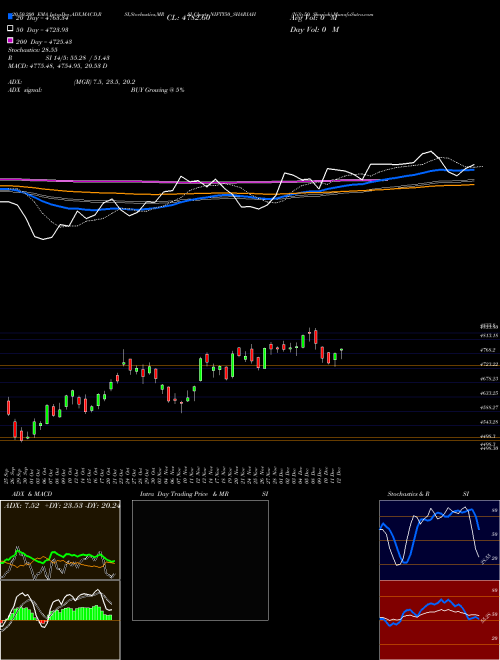
Task: Click the ADX (MGR) values line
Action: click(x=72, y=82)
